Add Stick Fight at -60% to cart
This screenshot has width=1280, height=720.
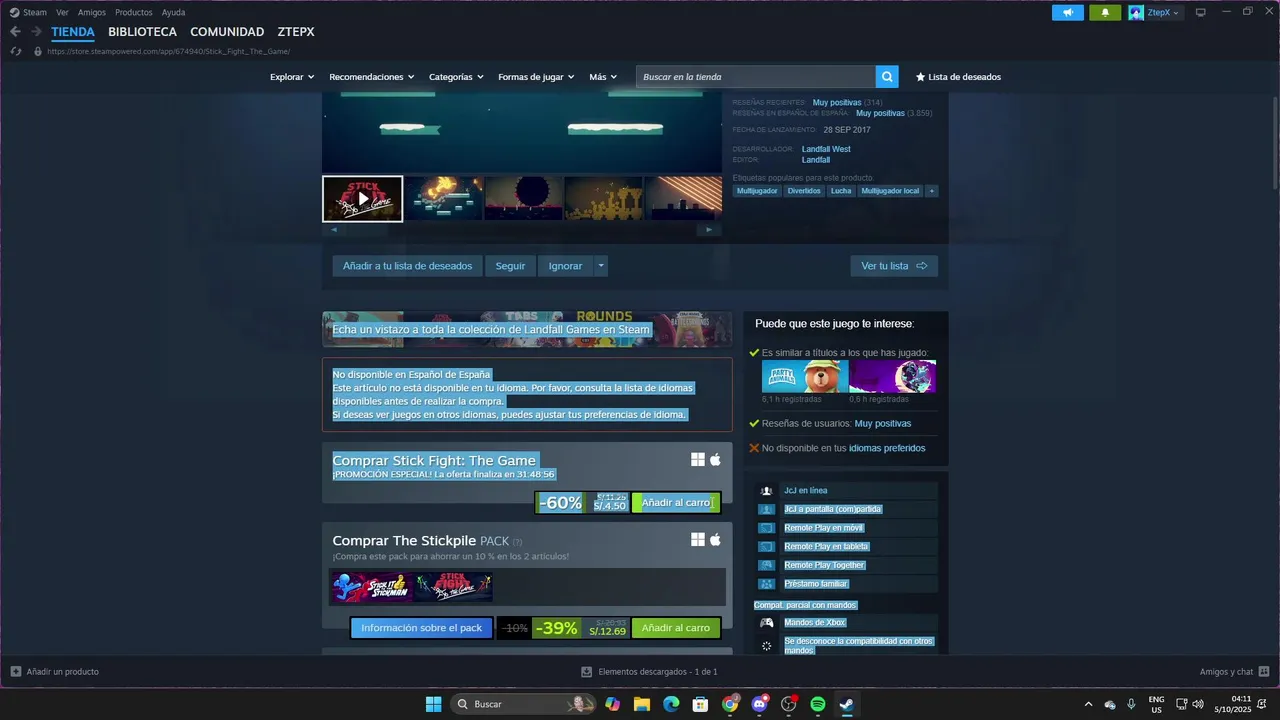coord(676,503)
